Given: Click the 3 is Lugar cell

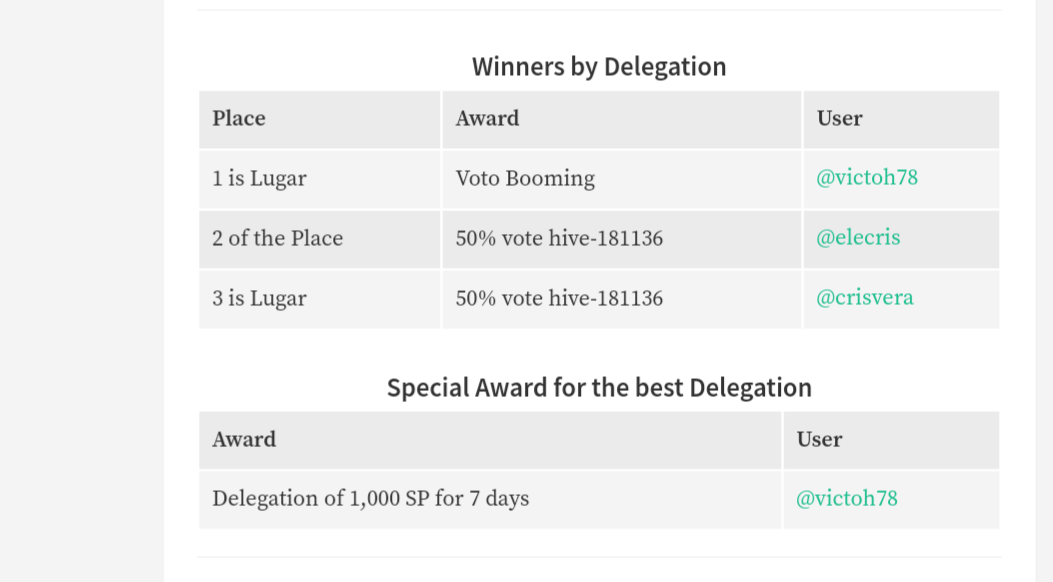Looking at the screenshot, I should [320, 299].
